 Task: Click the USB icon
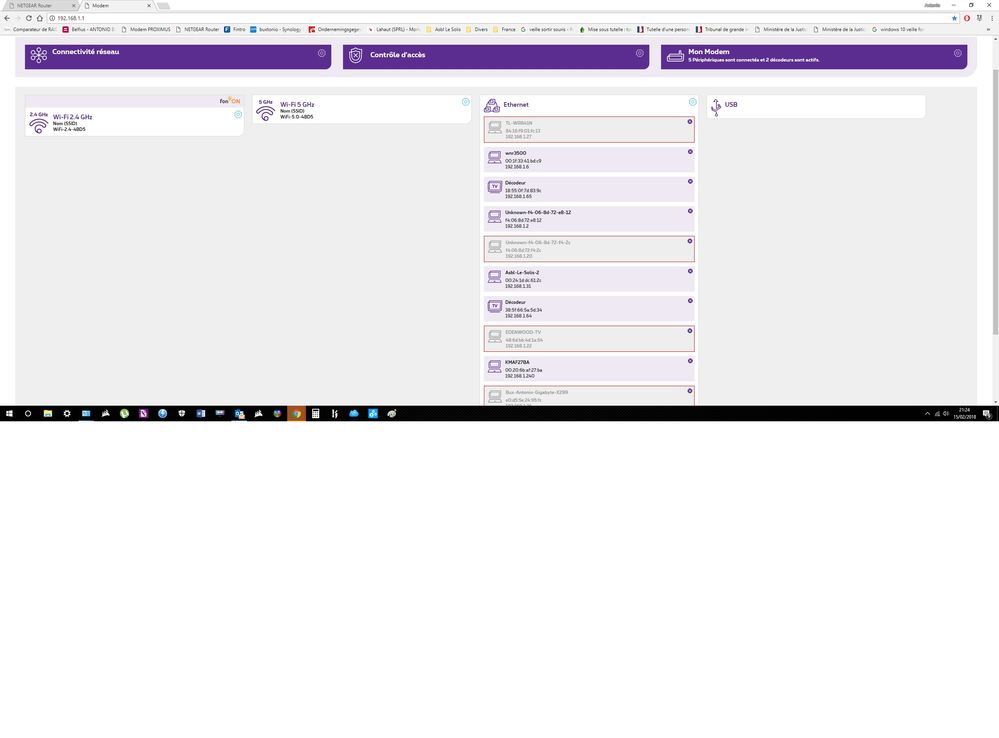pyautogui.click(x=716, y=107)
